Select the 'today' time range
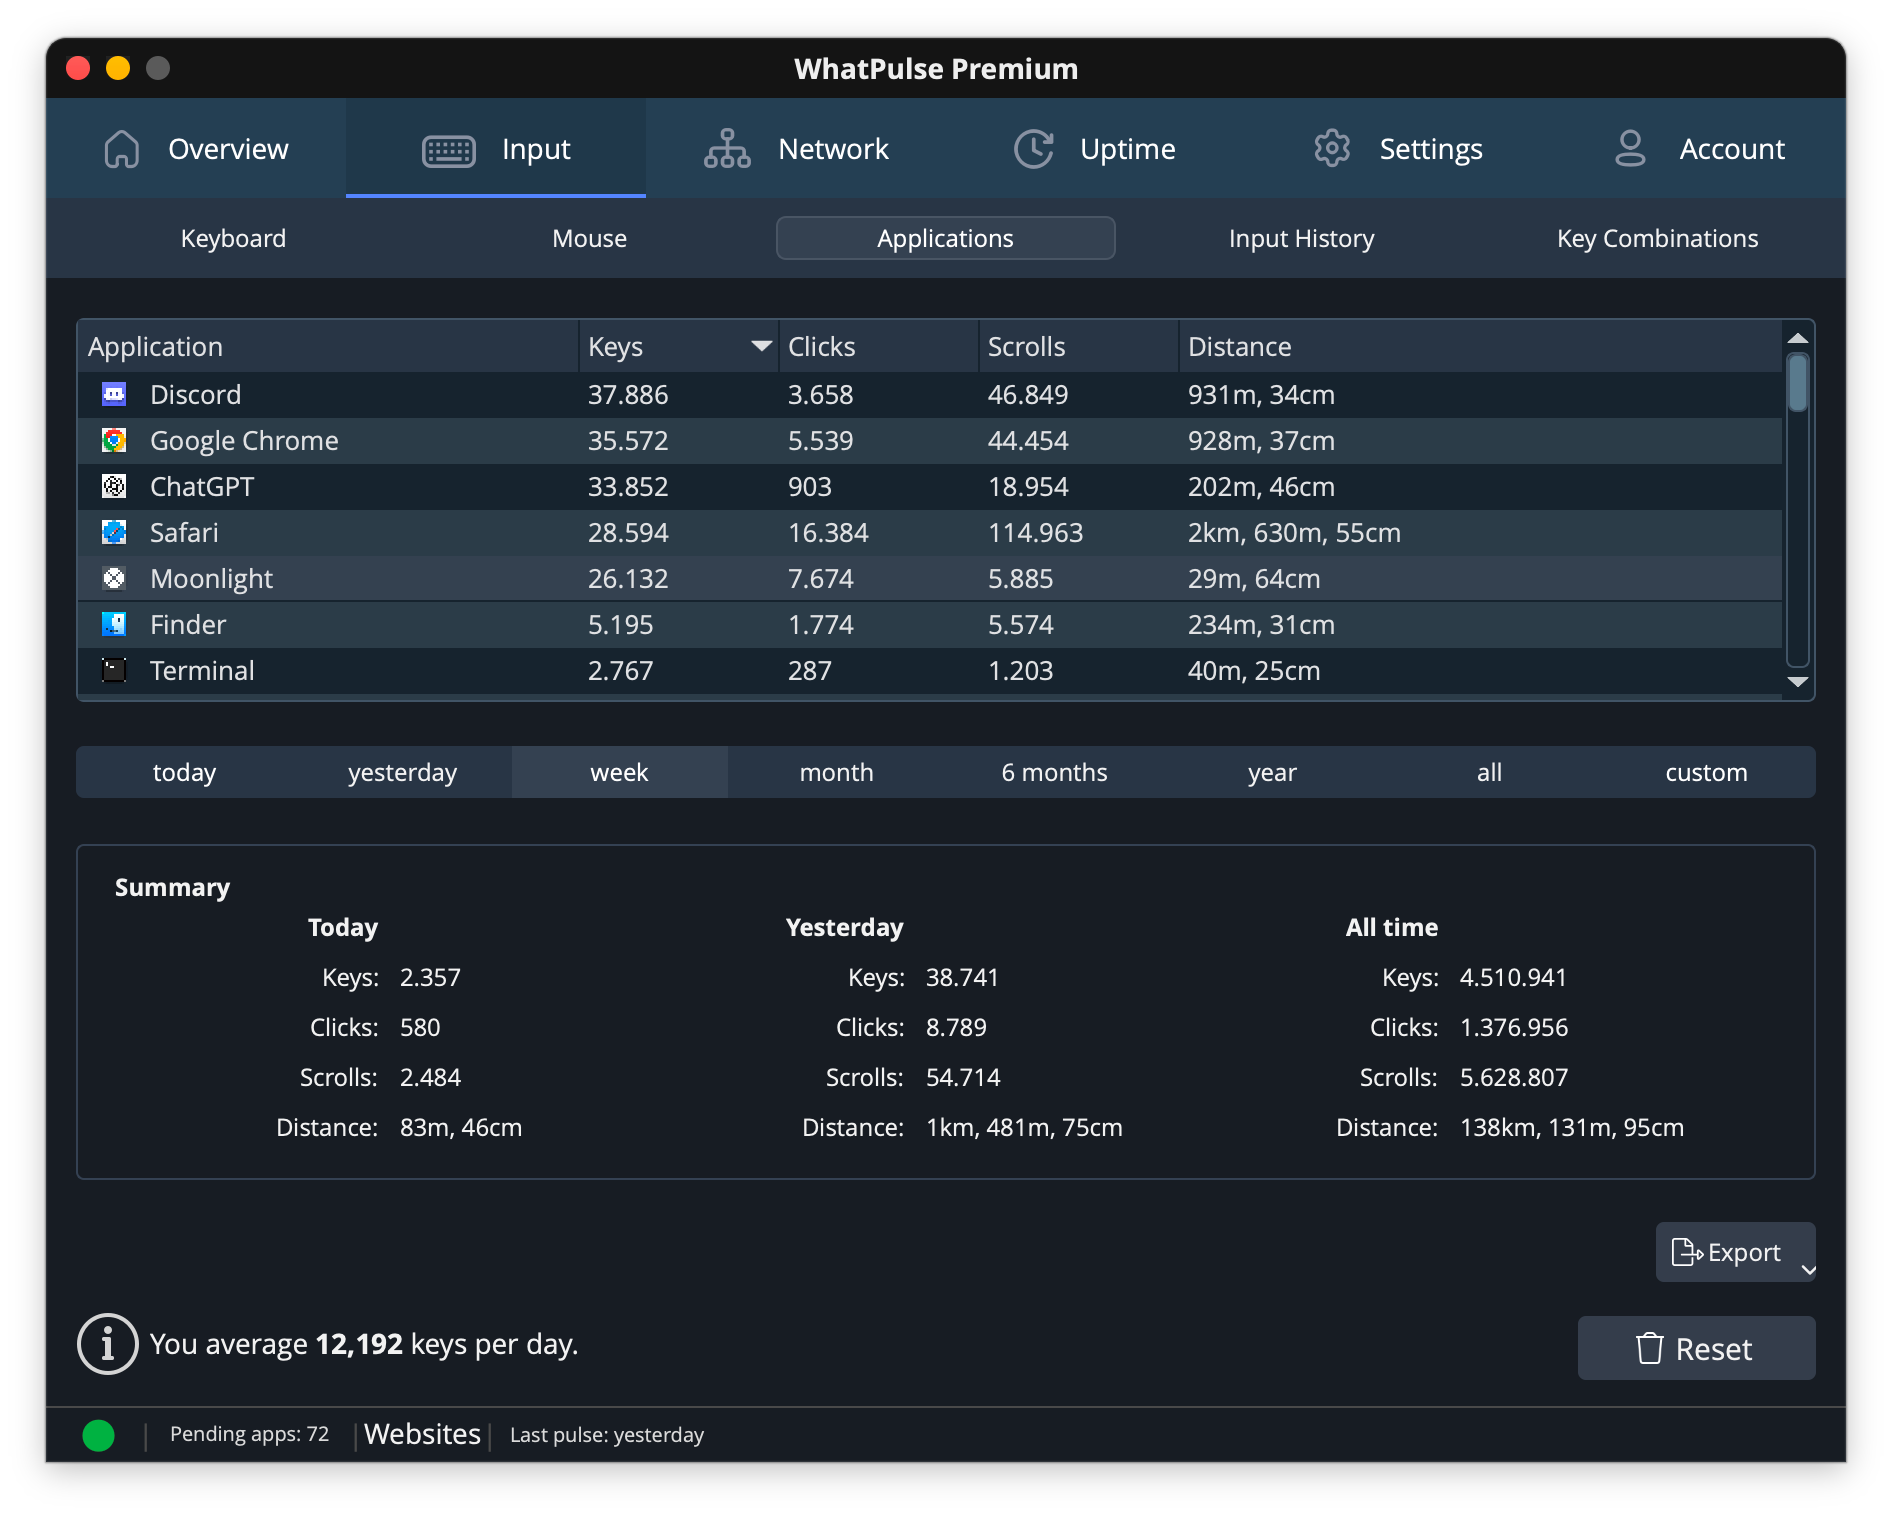 tap(184, 772)
